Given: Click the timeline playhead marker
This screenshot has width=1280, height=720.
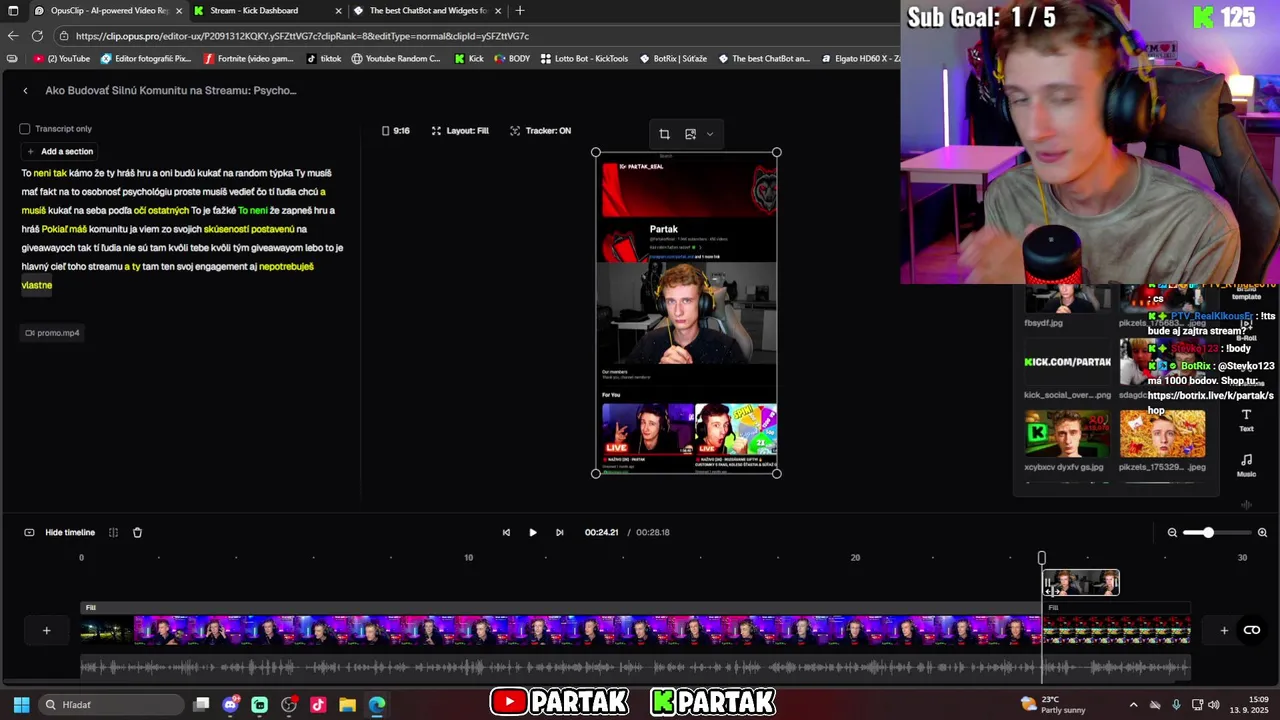Looking at the screenshot, I should pos(1041,558).
